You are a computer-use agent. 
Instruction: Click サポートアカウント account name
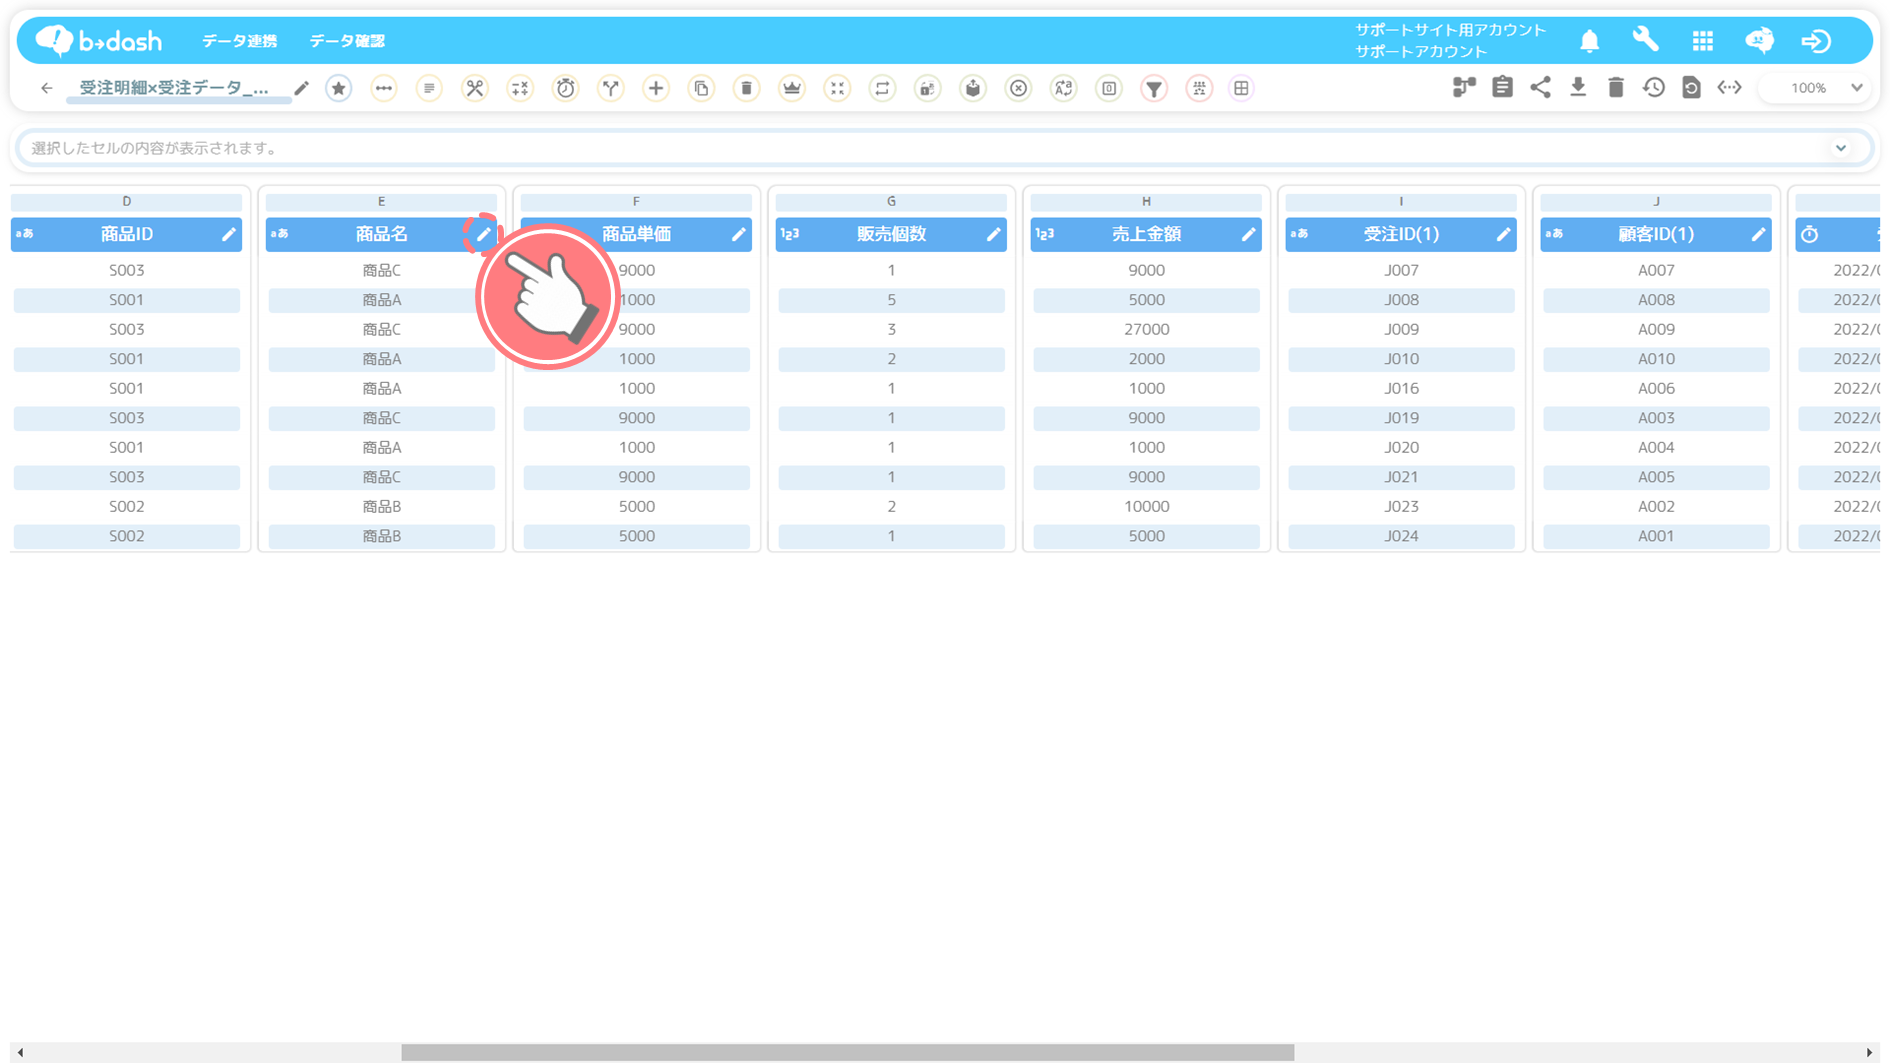pos(1421,51)
